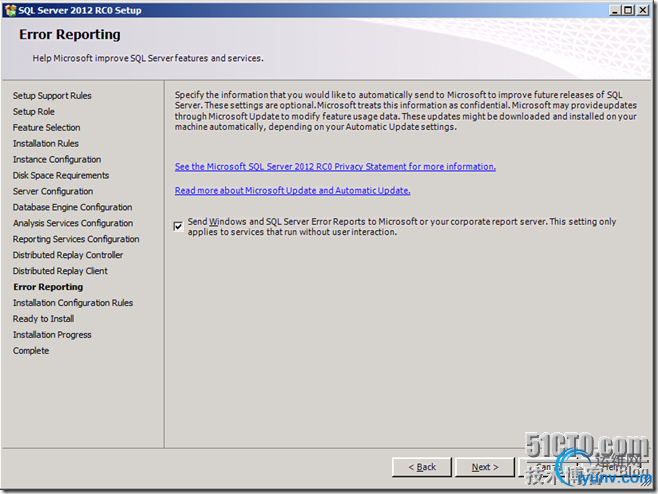Select the Distributed Replay Client step

(60, 271)
